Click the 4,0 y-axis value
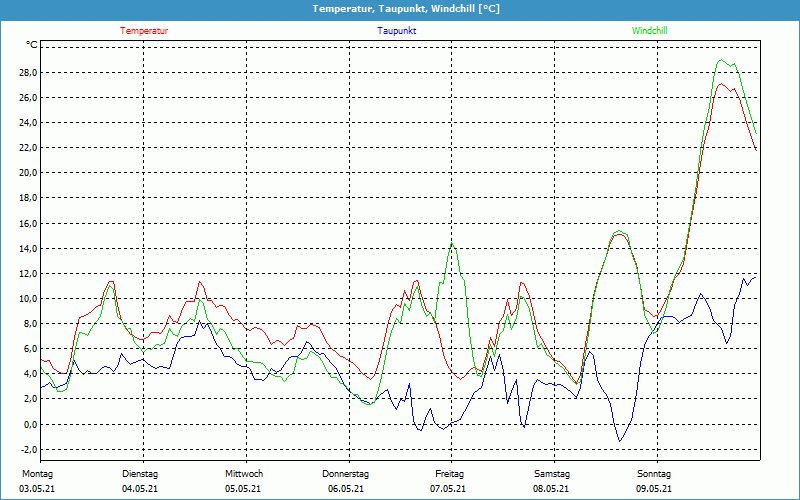 (30, 373)
